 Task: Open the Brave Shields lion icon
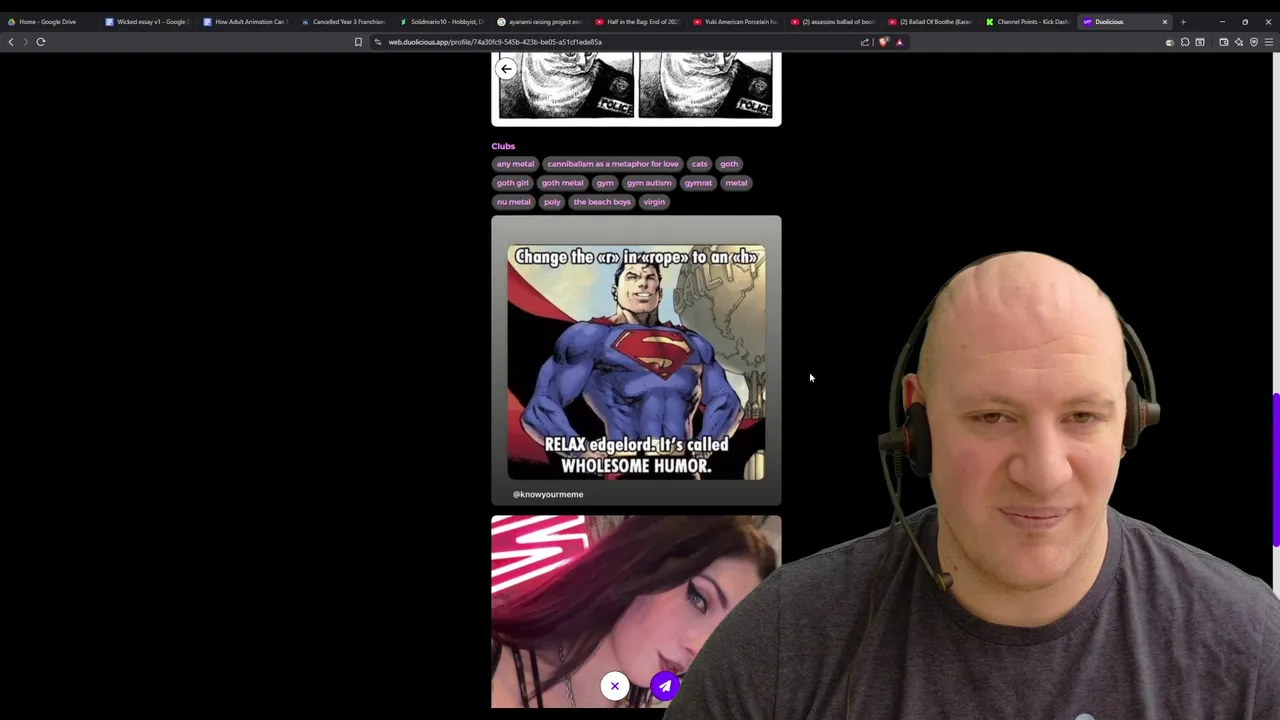click(x=883, y=42)
